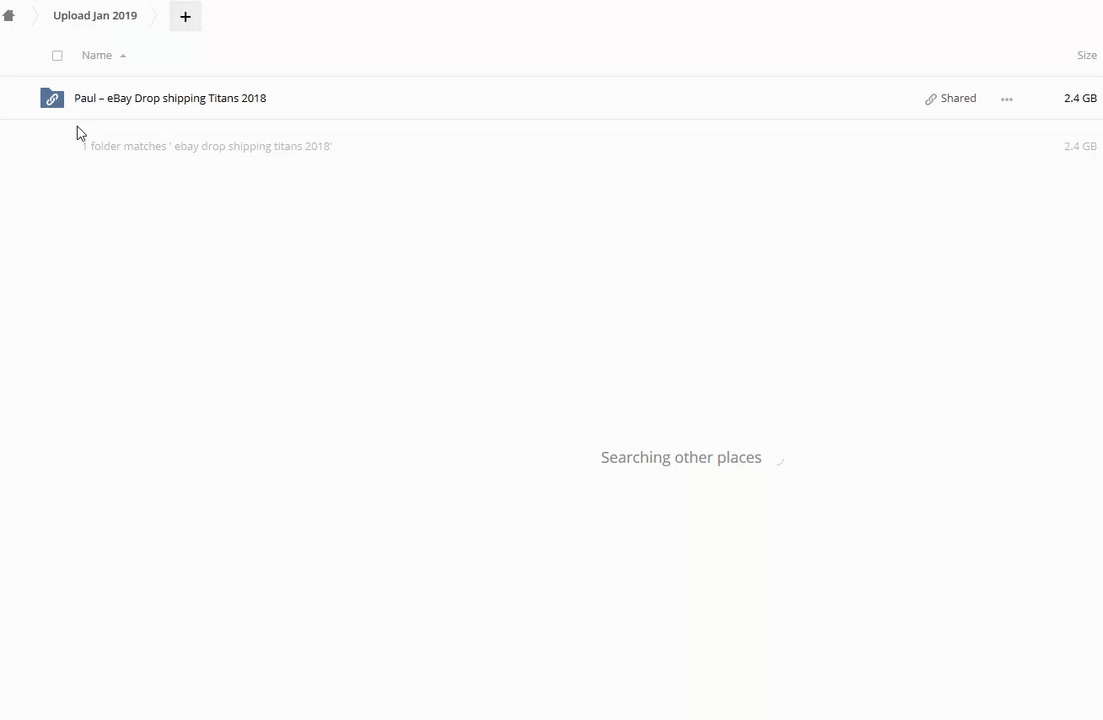This screenshot has width=1103, height=720.
Task: Click the Searching other places message
Action: tap(681, 458)
